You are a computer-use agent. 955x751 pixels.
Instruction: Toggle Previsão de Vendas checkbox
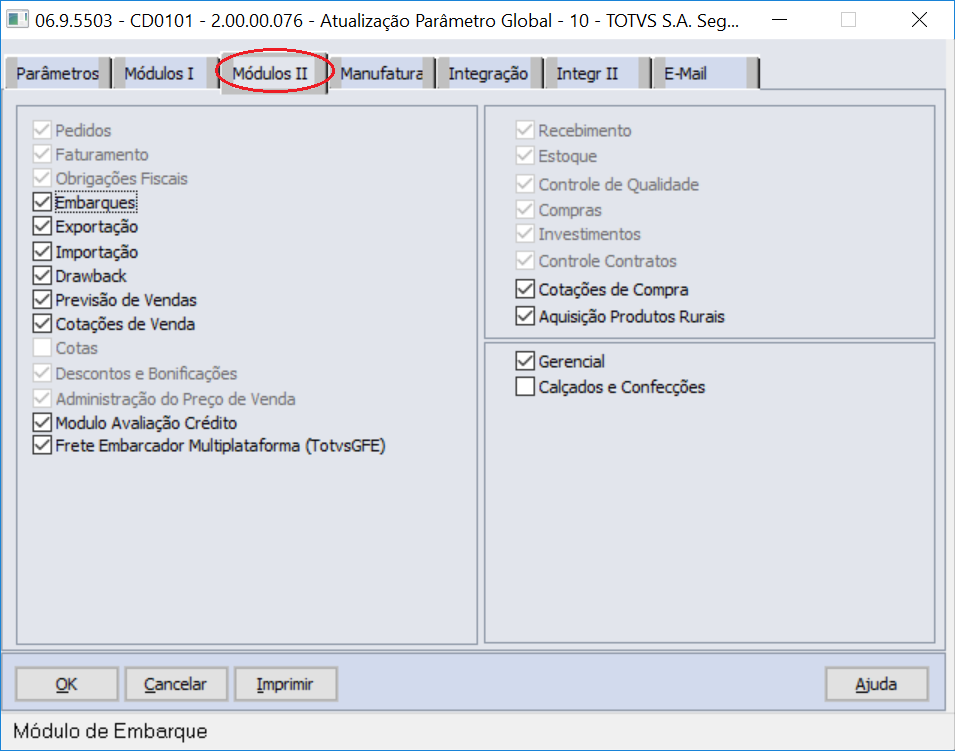[42, 300]
